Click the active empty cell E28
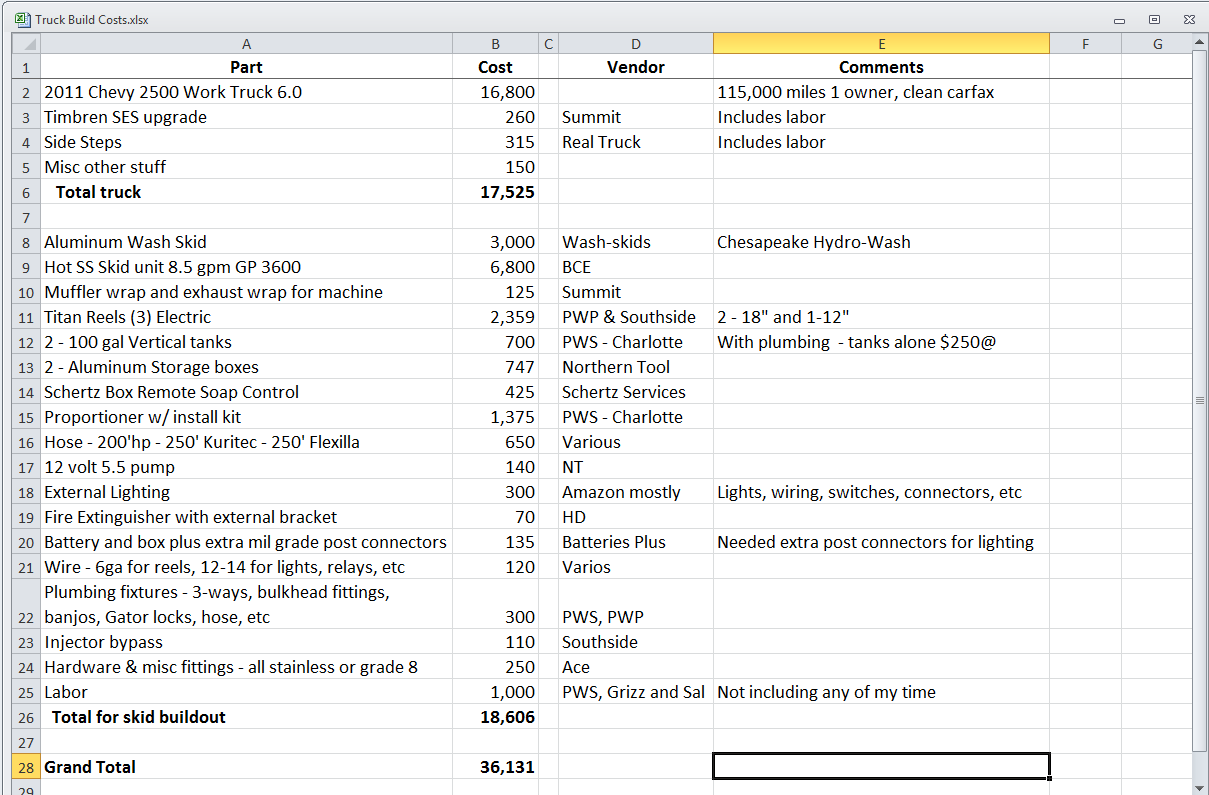Image resolution: width=1209 pixels, height=795 pixels. click(x=881, y=767)
